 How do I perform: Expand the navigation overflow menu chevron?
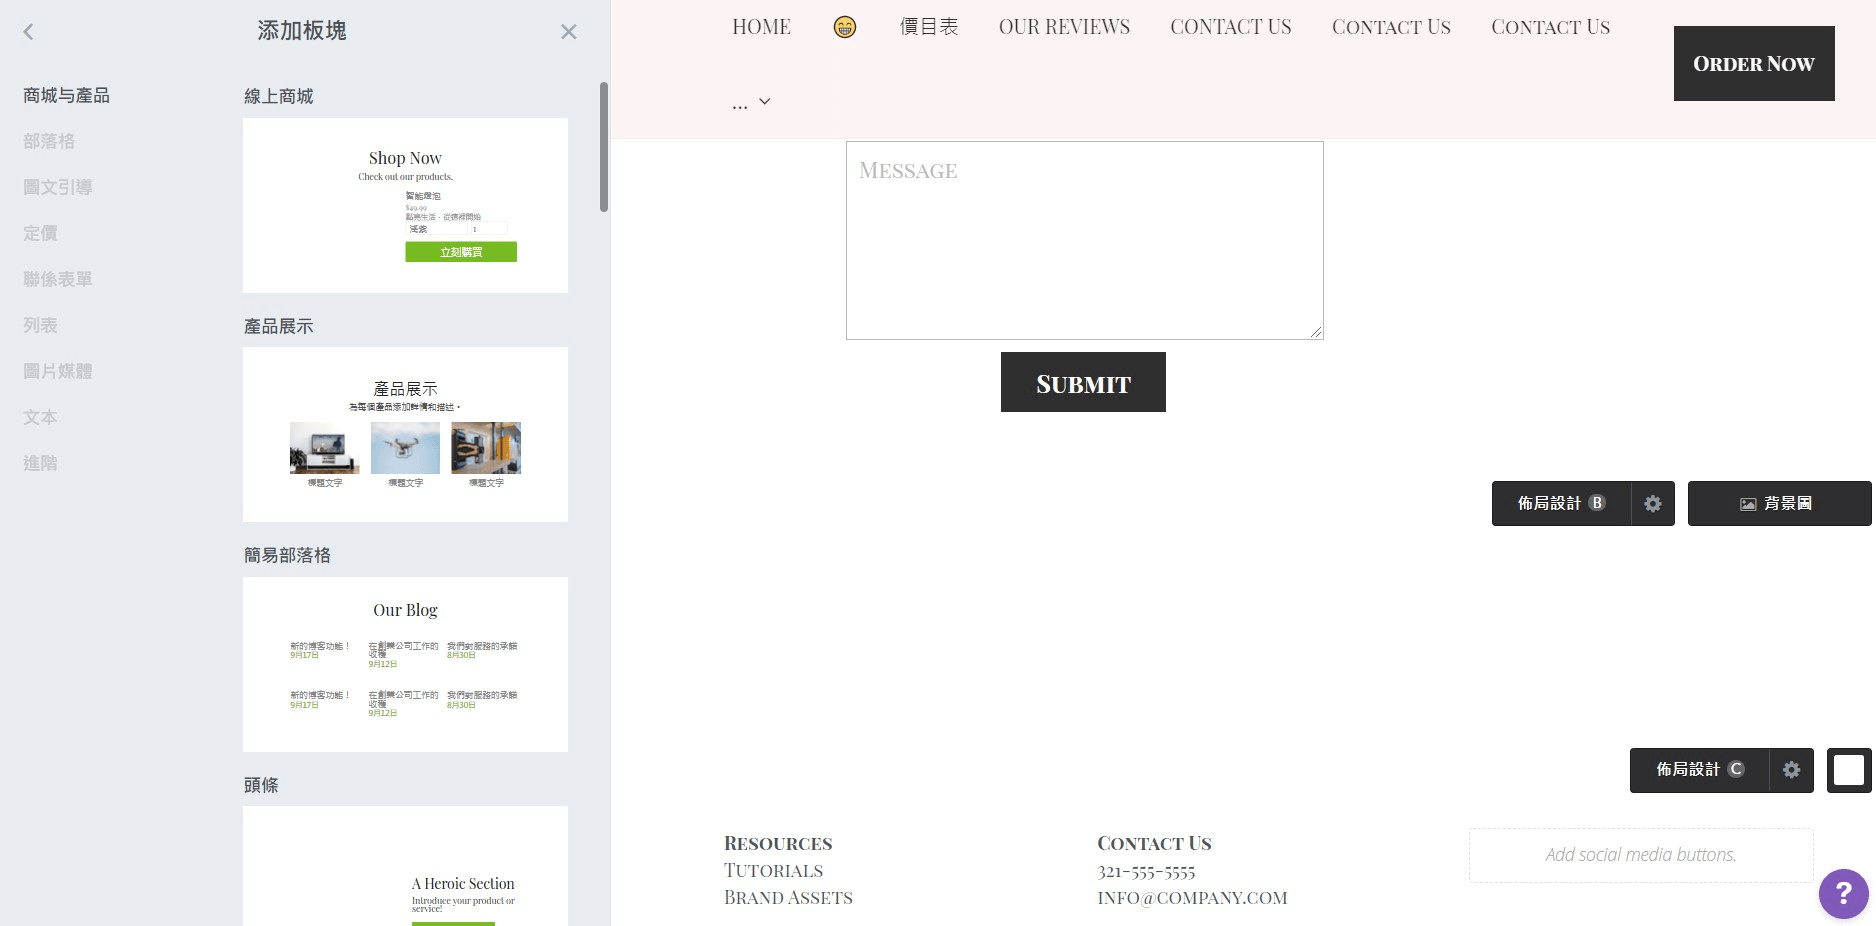pos(764,102)
